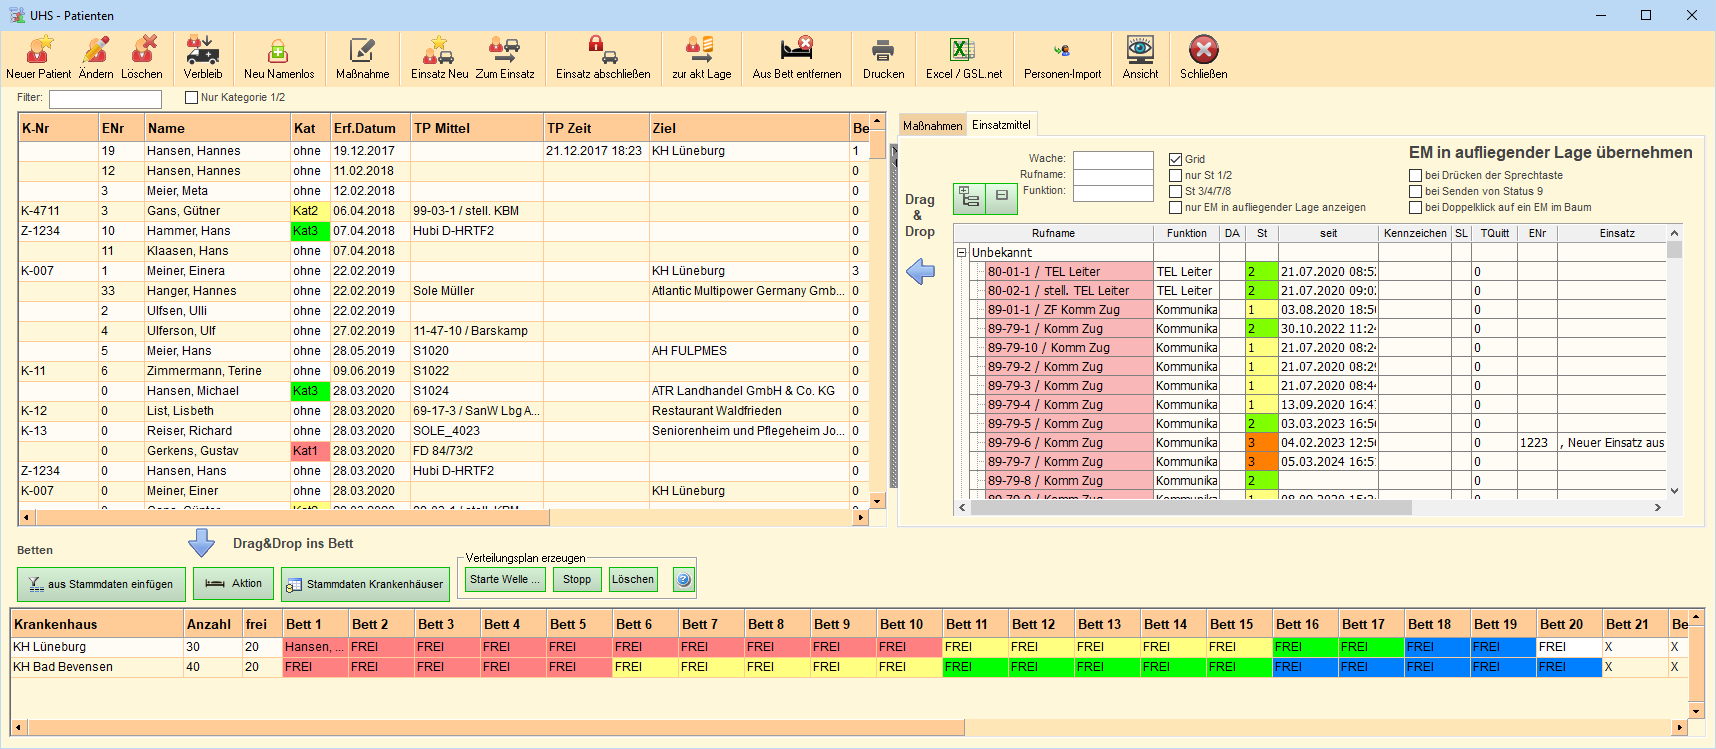This screenshot has width=1716, height=749.
Task: Toggle bei Senden von Status 9
Action: [1415, 192]
